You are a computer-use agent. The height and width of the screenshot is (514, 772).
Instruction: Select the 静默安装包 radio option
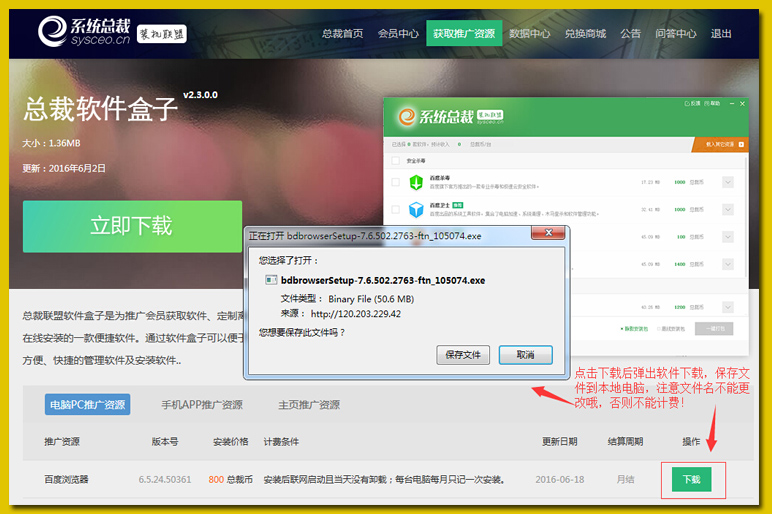pos(634,328)
